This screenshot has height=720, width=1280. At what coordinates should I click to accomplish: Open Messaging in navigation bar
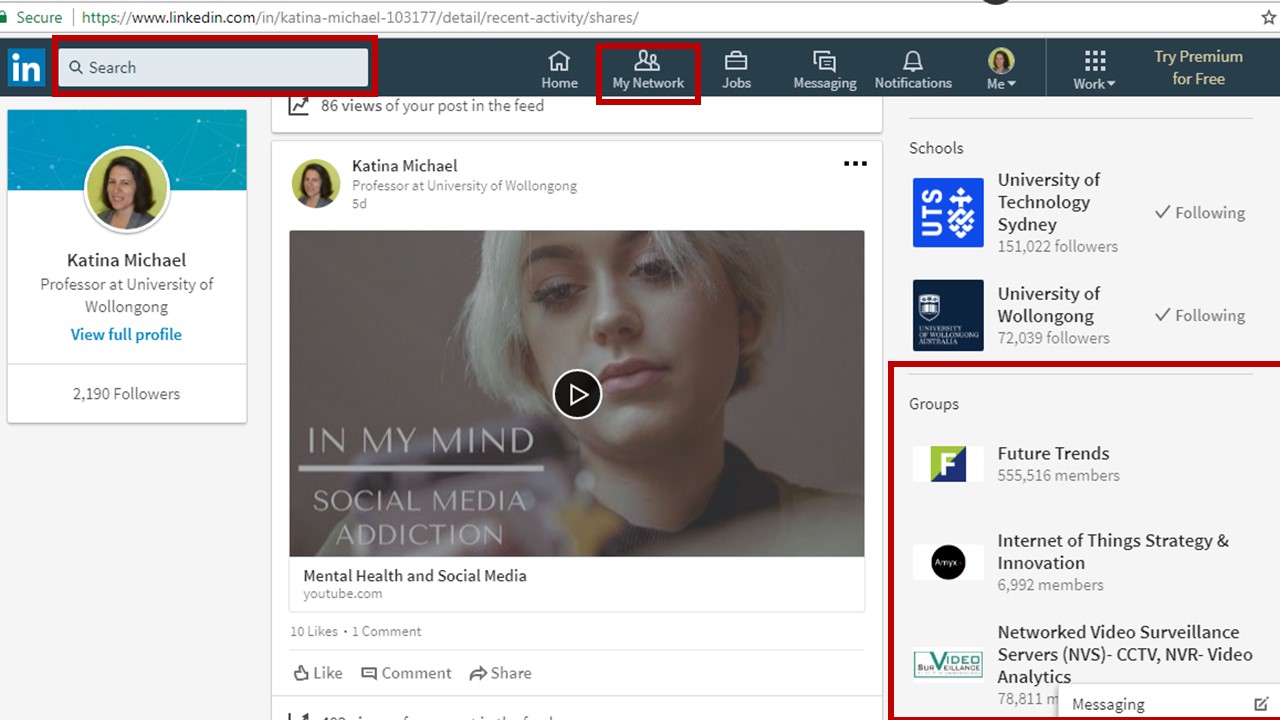pos(824,70)
